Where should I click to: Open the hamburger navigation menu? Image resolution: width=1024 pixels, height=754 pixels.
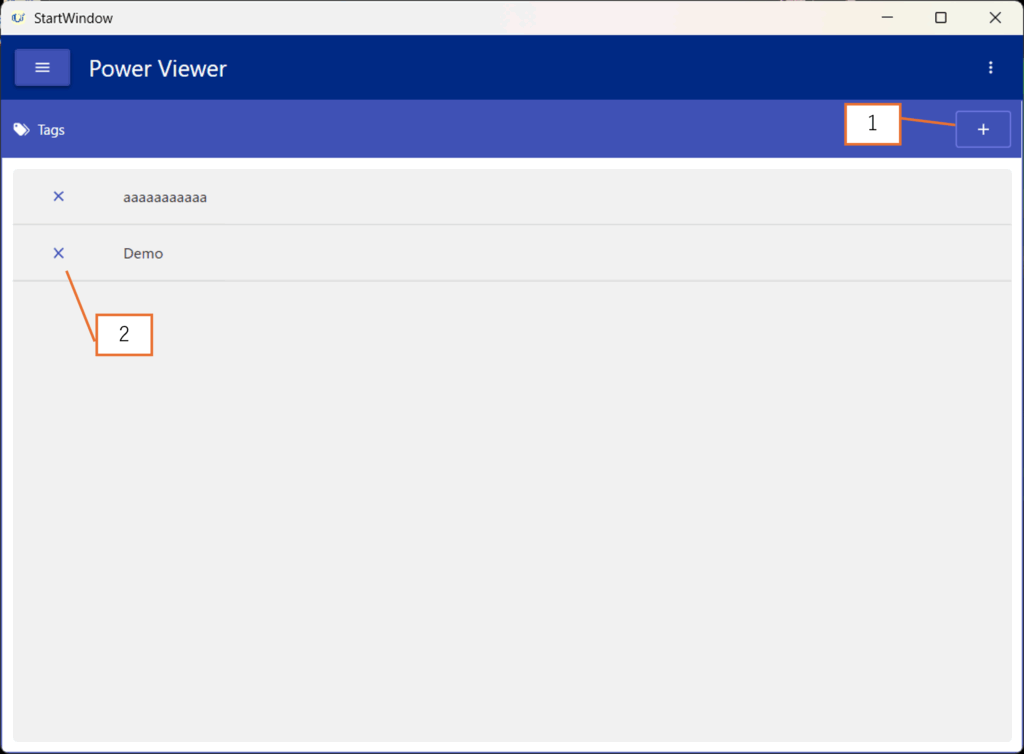tap(42, 68)
